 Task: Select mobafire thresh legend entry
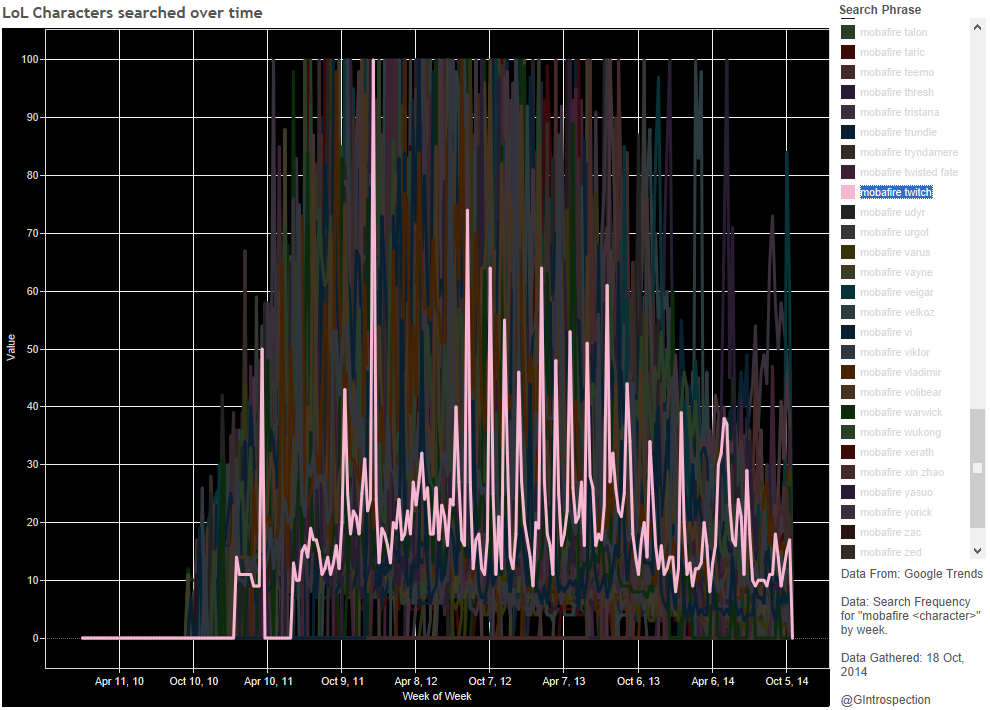(x=896, y=92)
